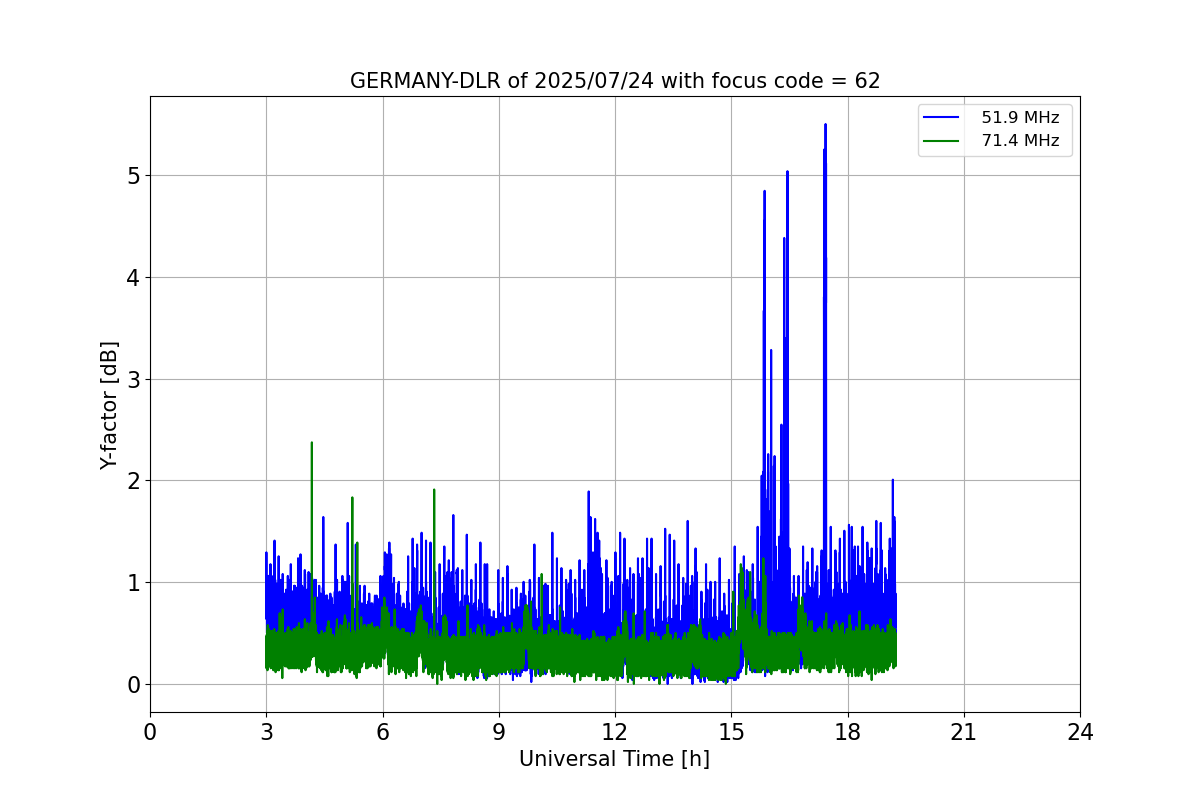Click the green line sample in legend
The width and height of the screenshot is (1200, 800).
coord(943,142)
